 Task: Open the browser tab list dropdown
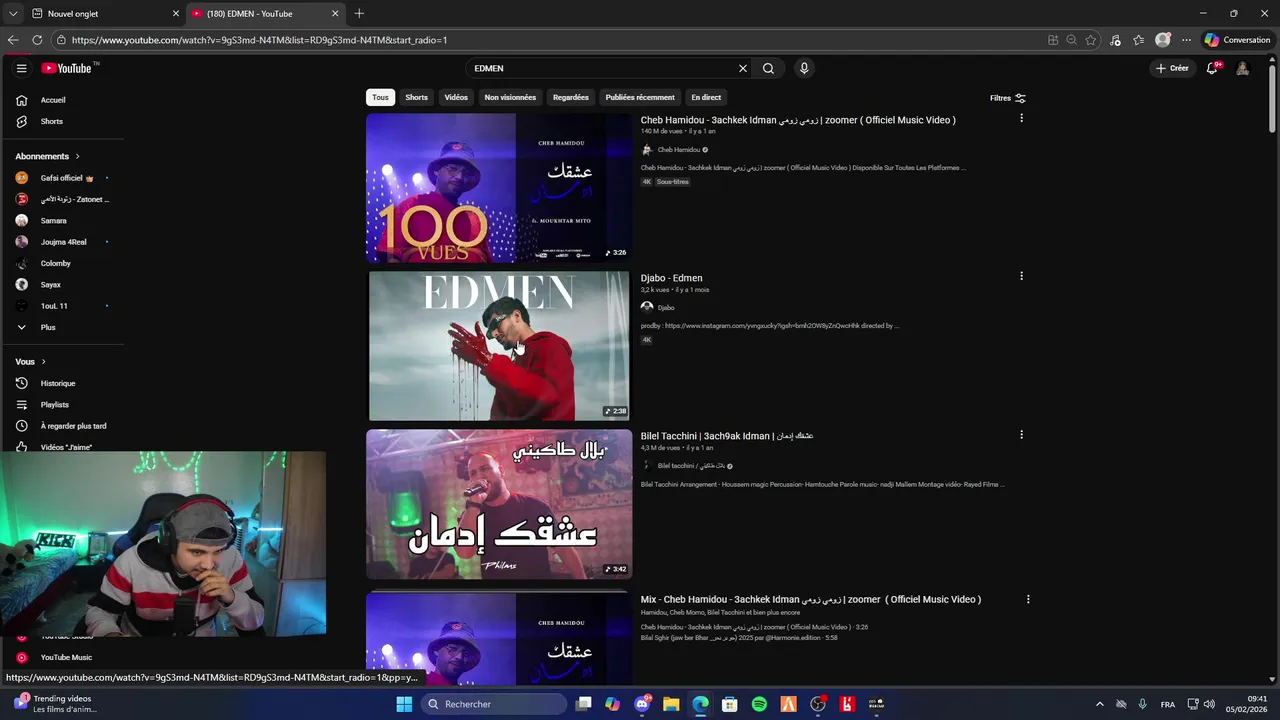tap(13, 13)
